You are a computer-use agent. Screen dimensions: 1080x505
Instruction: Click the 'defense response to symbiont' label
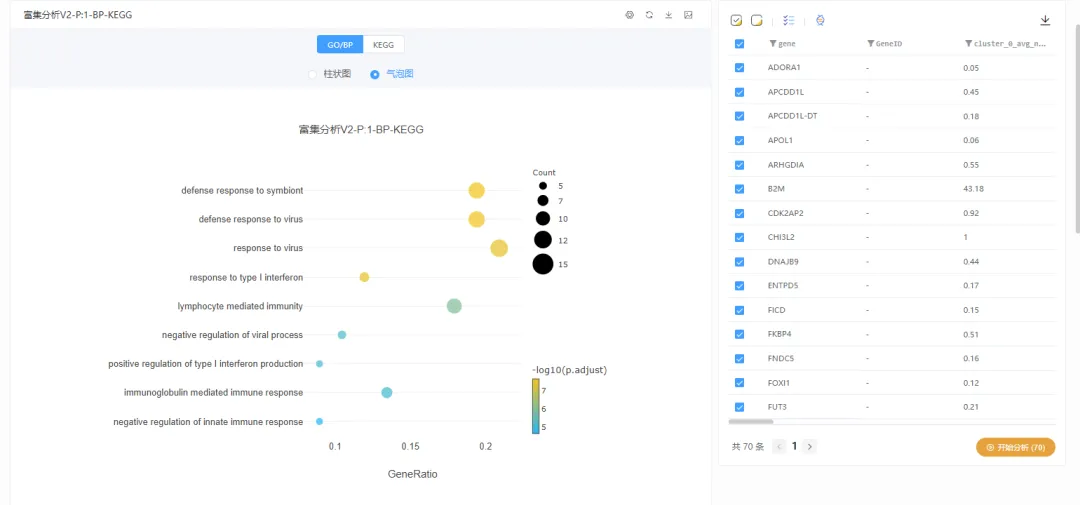click(x=242, y=190)
